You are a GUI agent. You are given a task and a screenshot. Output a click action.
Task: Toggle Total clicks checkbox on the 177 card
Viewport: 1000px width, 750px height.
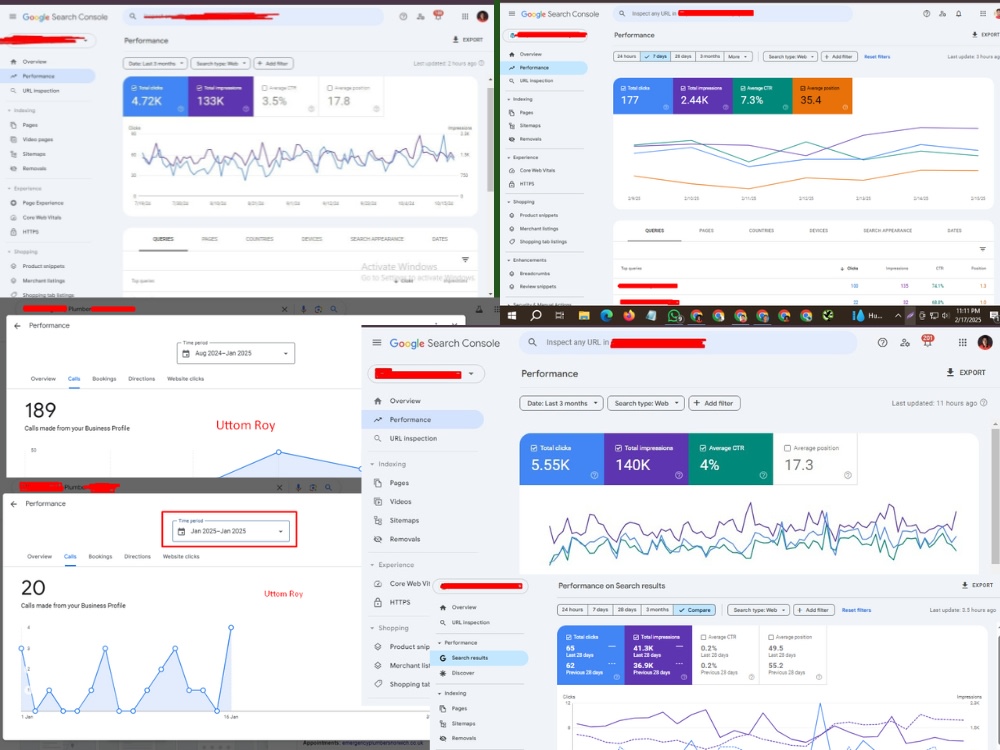624,88
